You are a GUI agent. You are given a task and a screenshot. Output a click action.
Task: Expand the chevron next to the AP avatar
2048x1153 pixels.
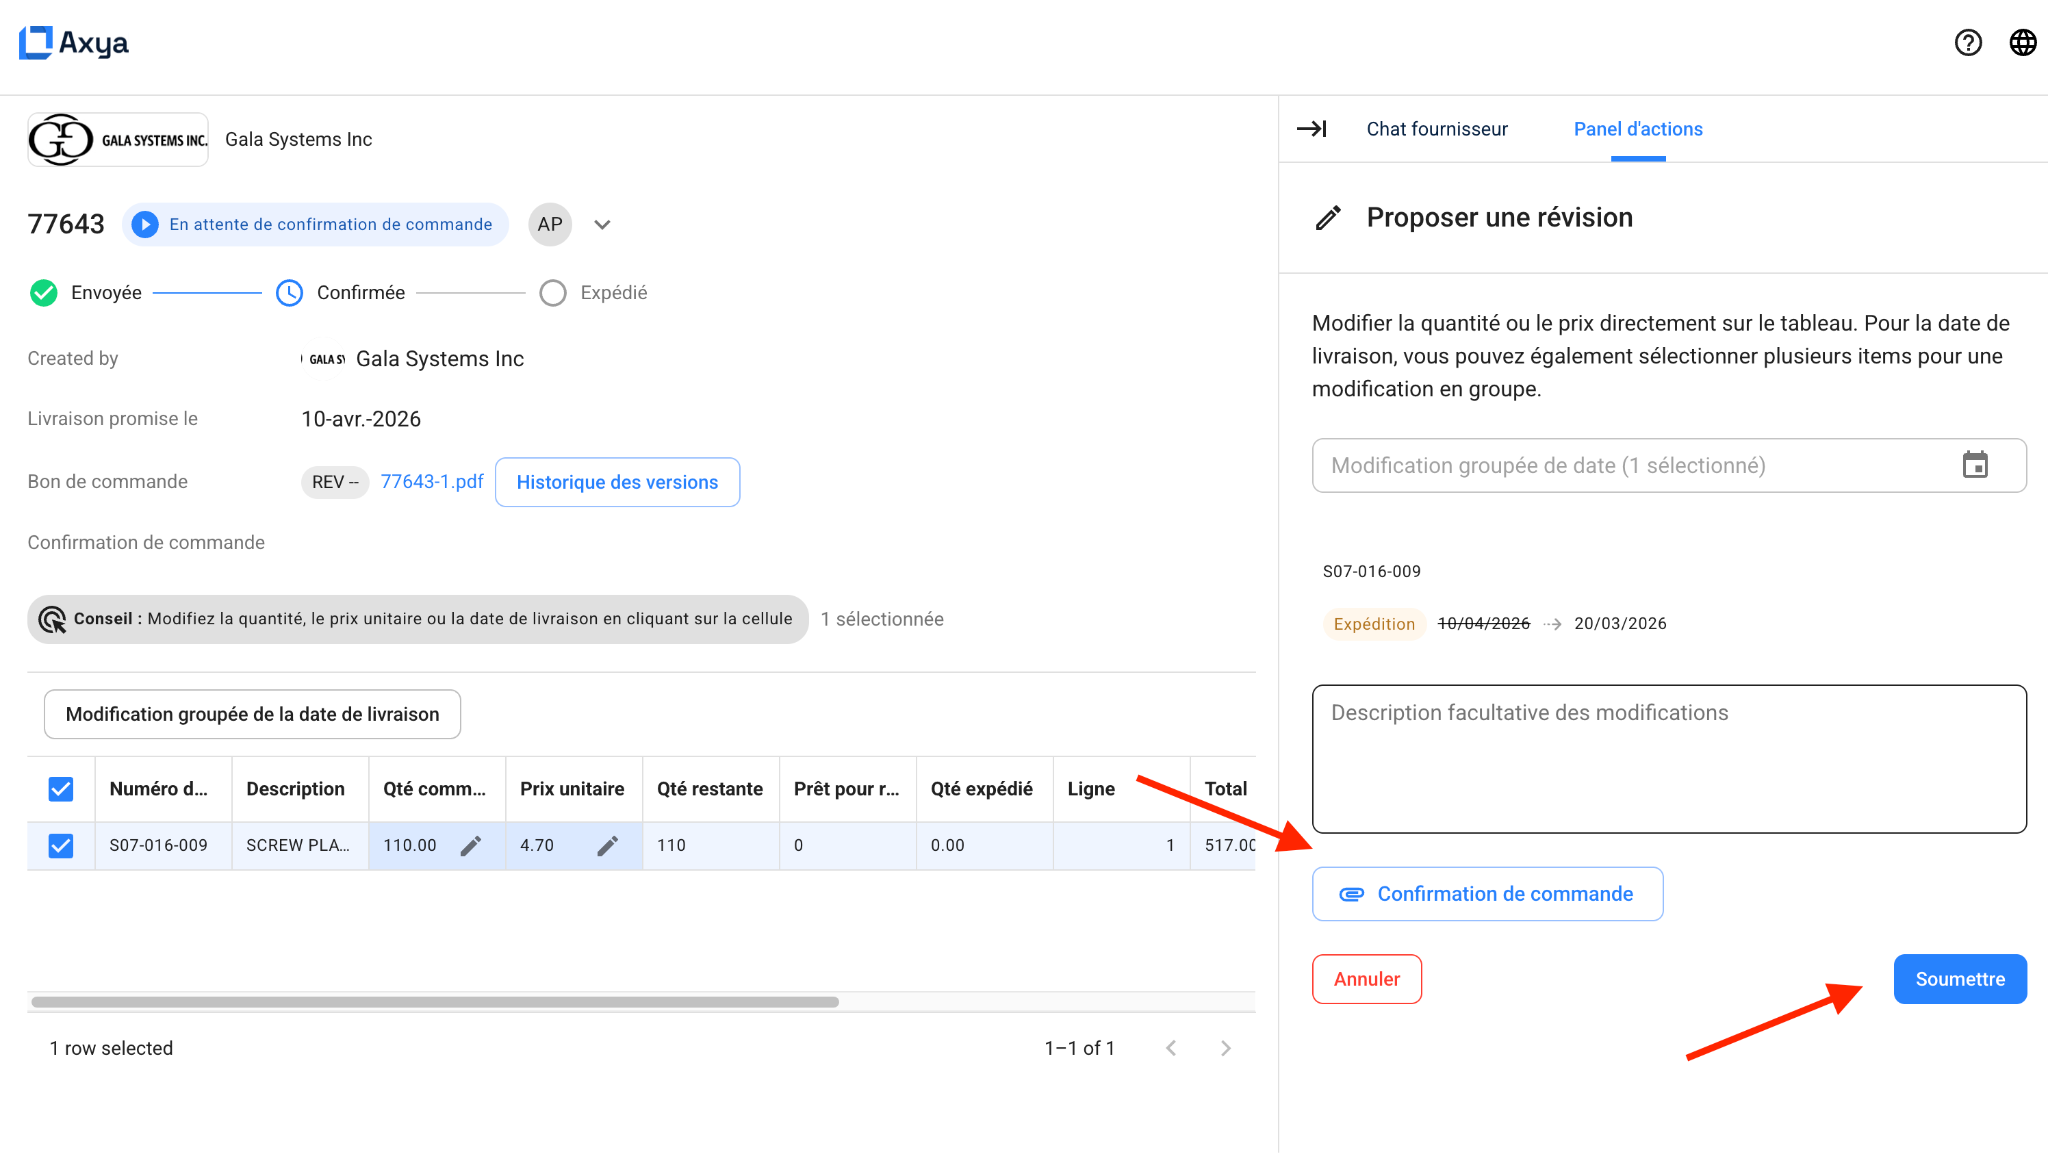(602, 224)
